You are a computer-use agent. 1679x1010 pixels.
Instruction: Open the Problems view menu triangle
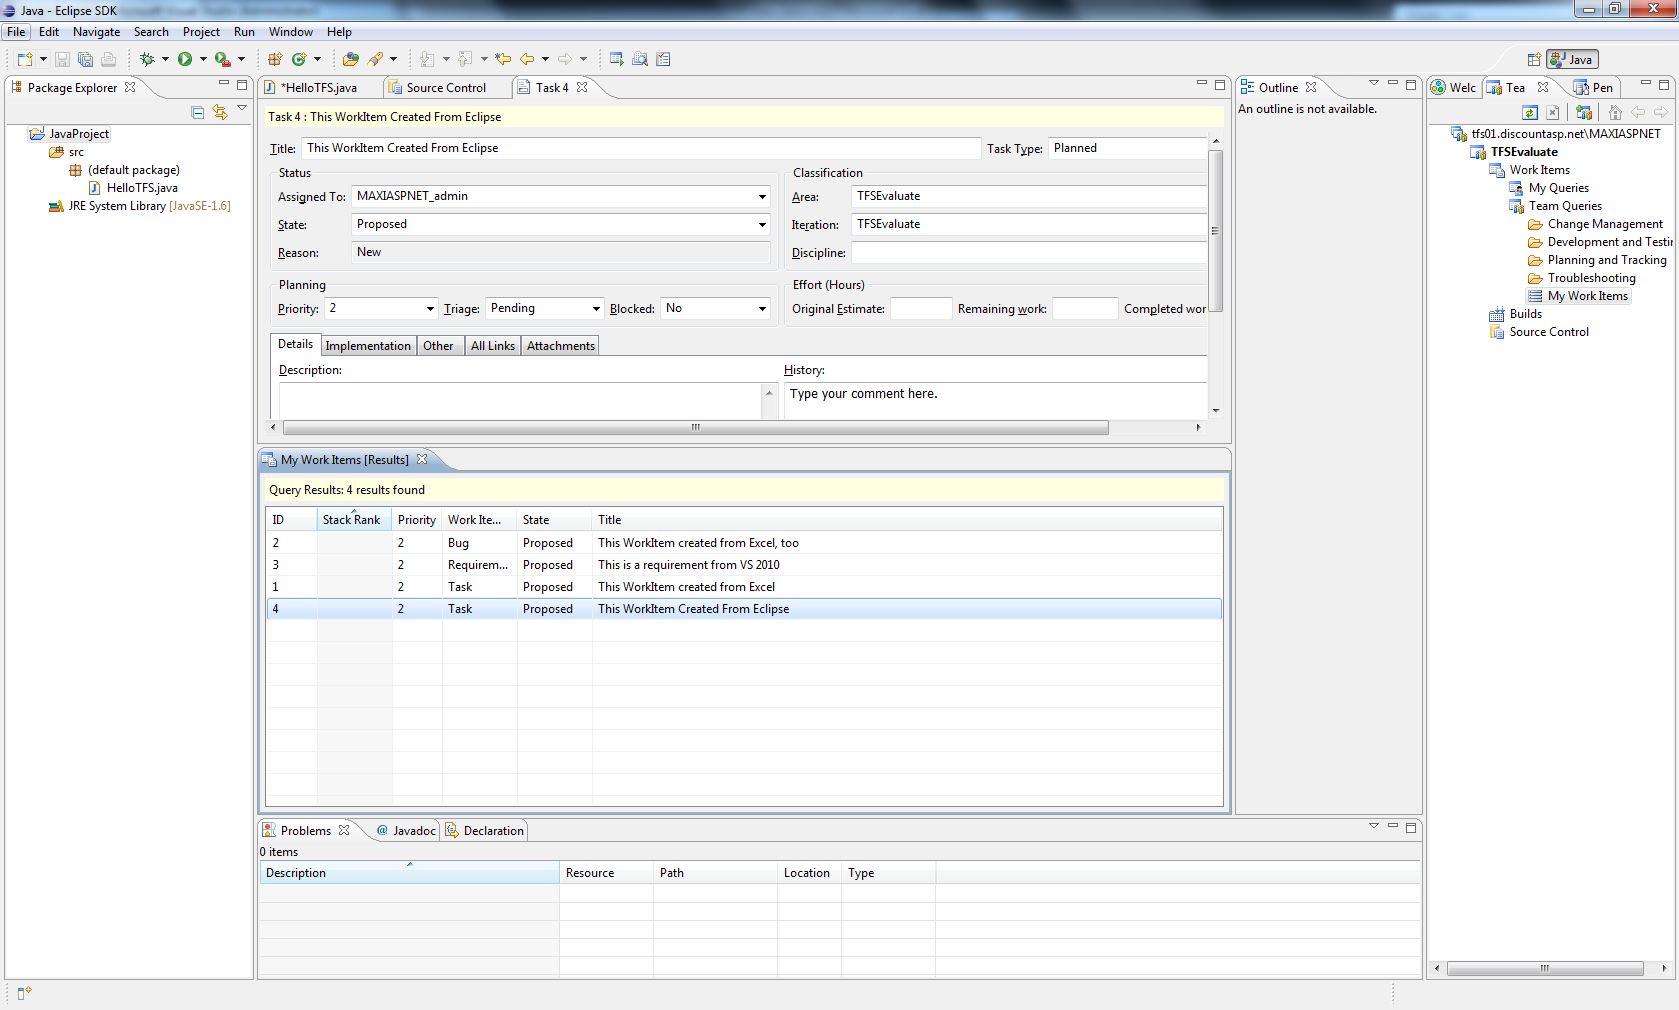click(x=1374, y=826)
